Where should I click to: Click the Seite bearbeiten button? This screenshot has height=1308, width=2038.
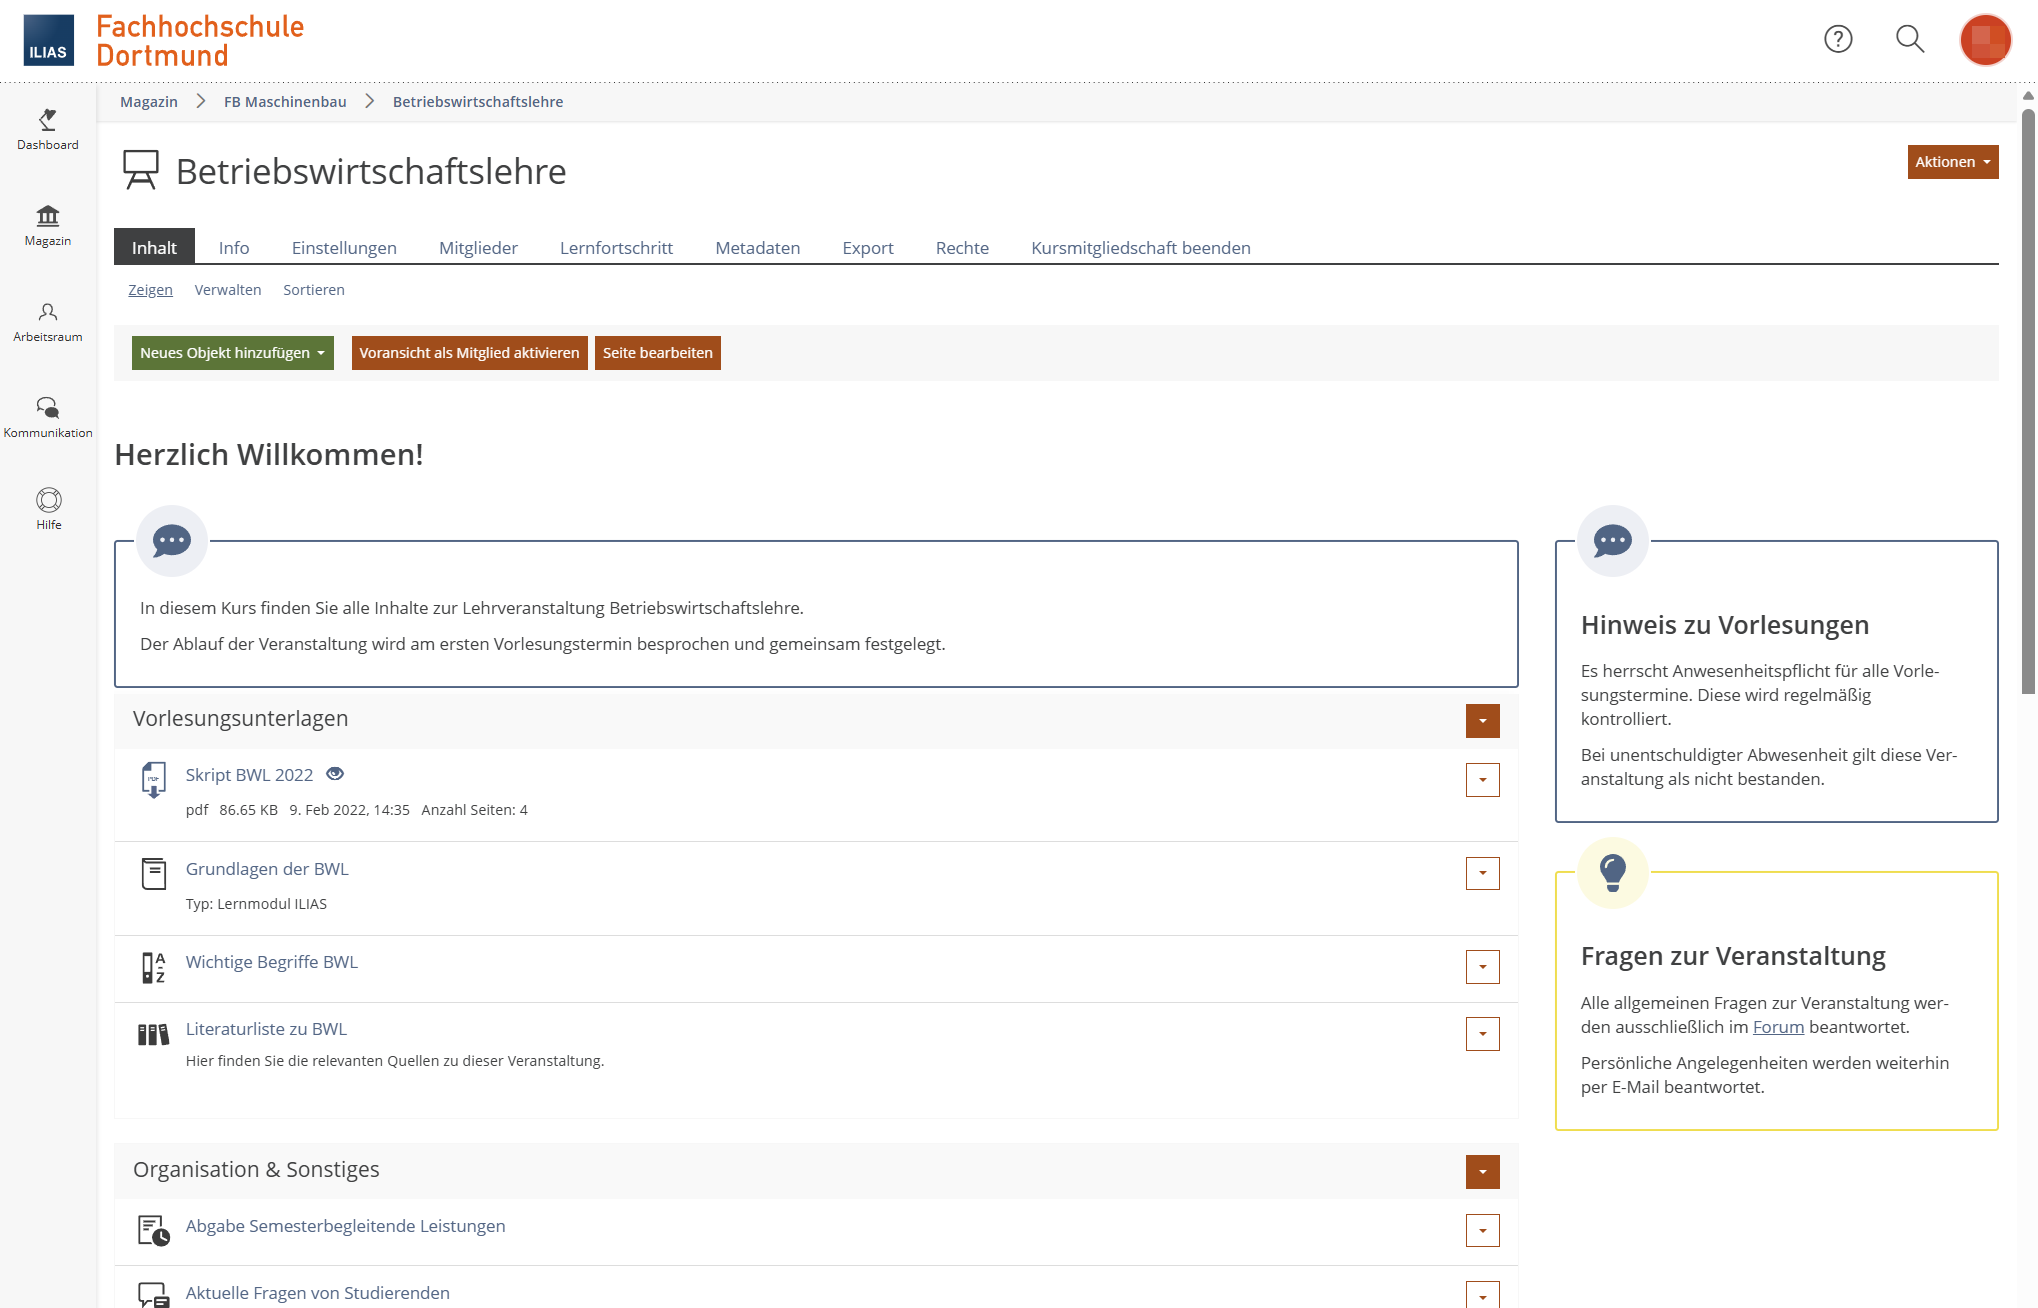click(657, 353)
